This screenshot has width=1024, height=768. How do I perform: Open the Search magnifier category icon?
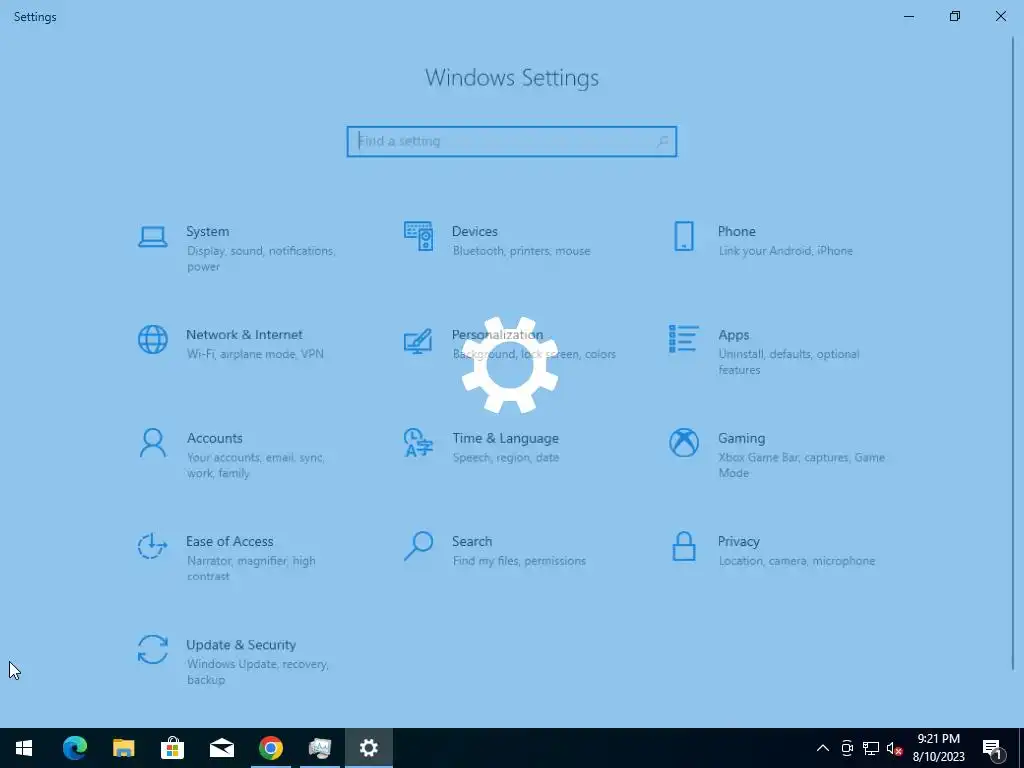point(418,546)
